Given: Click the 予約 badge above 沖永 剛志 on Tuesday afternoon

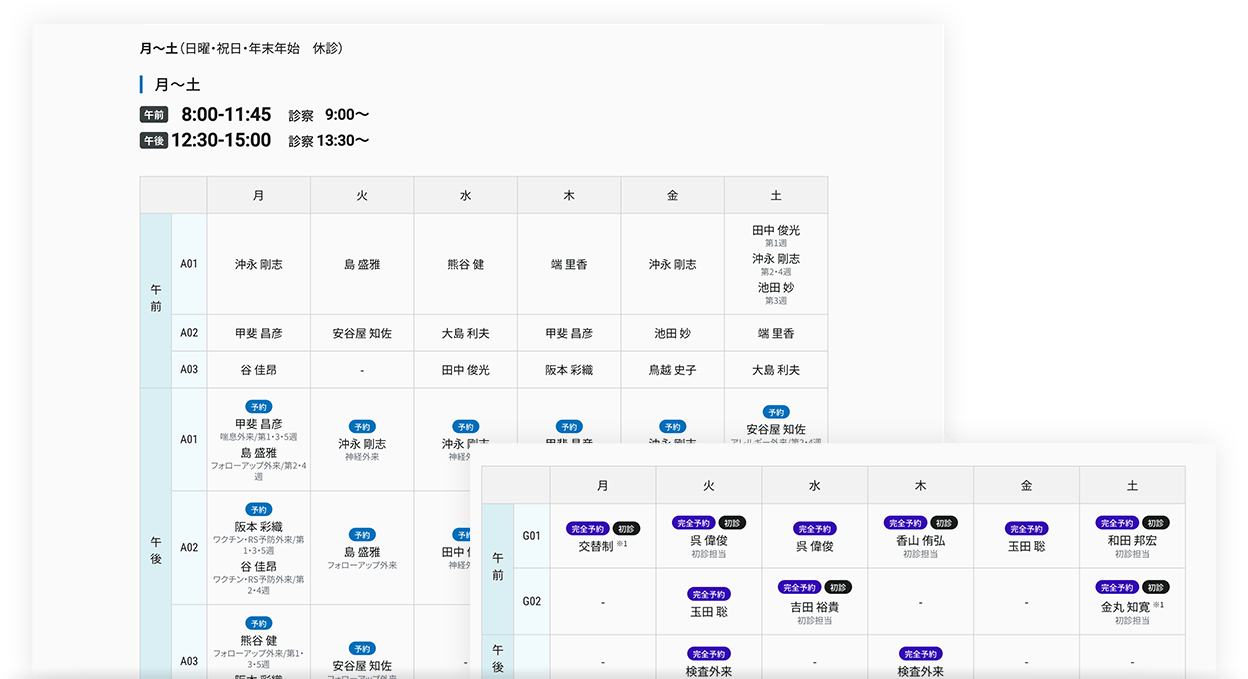Looking at the screenshot, I should [362, 424].
